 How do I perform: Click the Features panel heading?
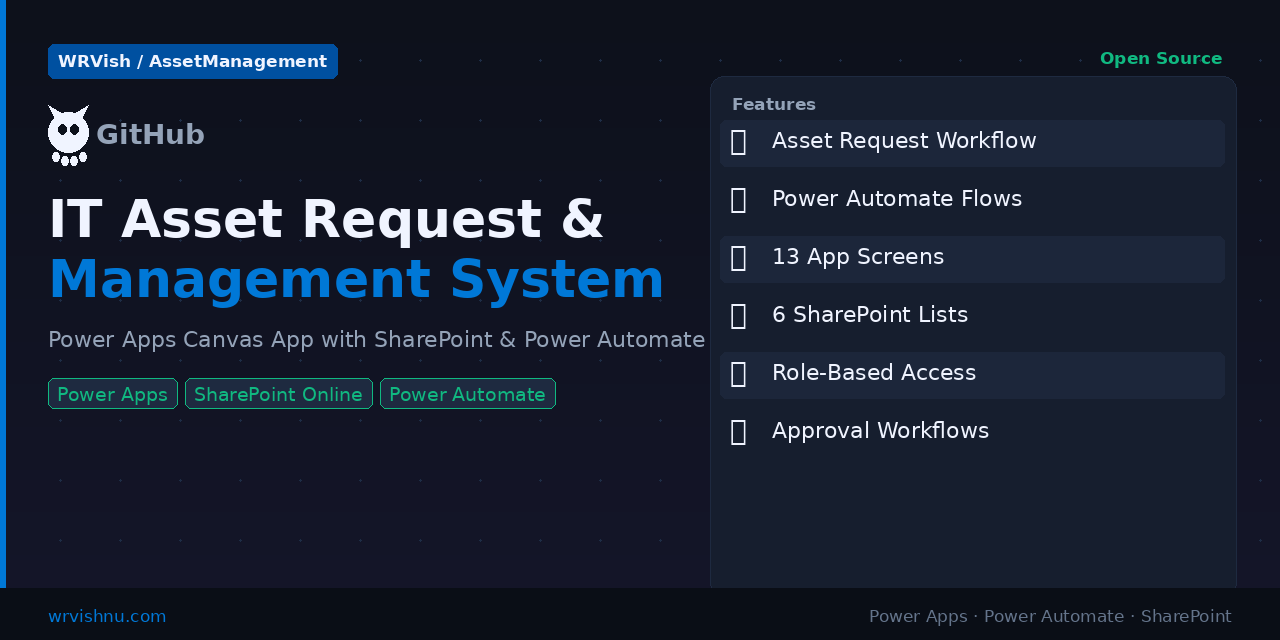coord(774,104)
